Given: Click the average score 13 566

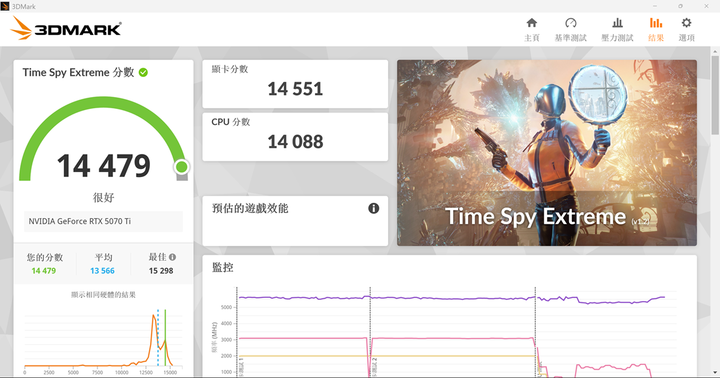Looking at the screenshot, I should pos(102,271).
